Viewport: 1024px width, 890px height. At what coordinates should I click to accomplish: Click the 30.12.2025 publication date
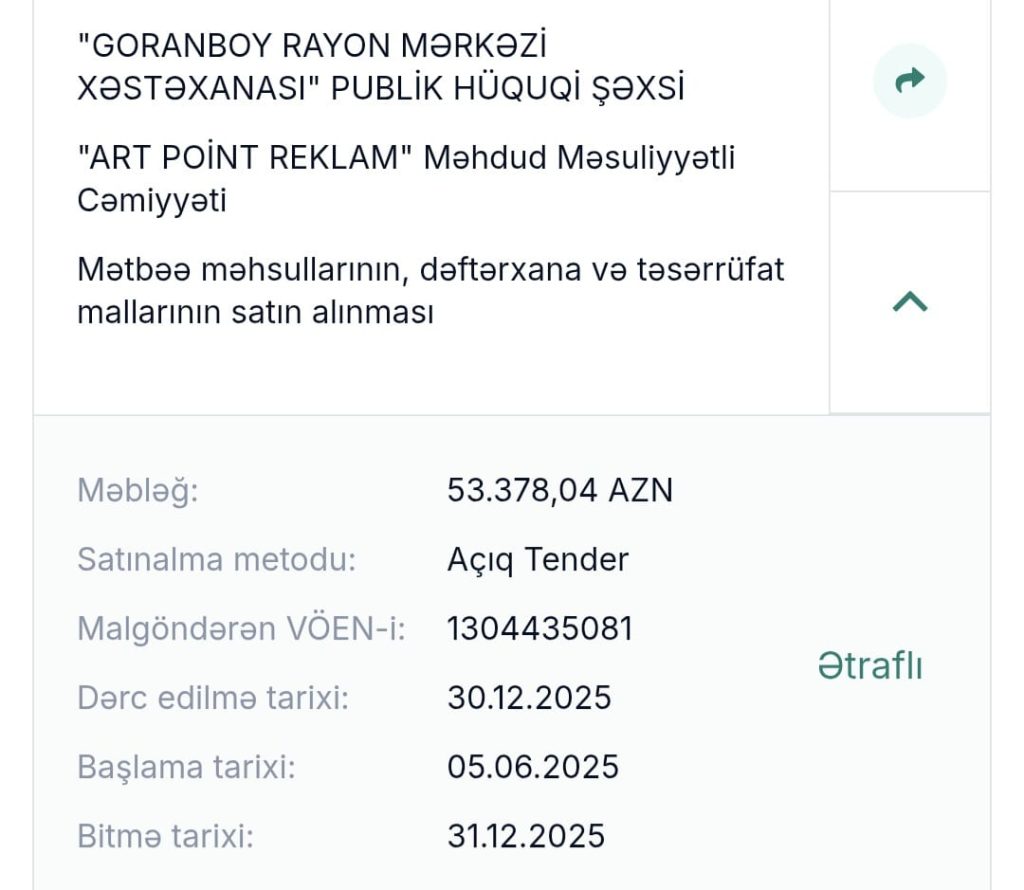point(529,697)
